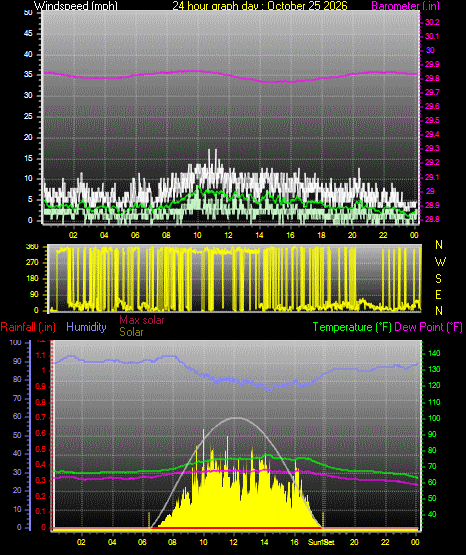This screenshot has width=466, height=555.
Task: Click the "140" temperature axis value
Action: pos(434,353)
